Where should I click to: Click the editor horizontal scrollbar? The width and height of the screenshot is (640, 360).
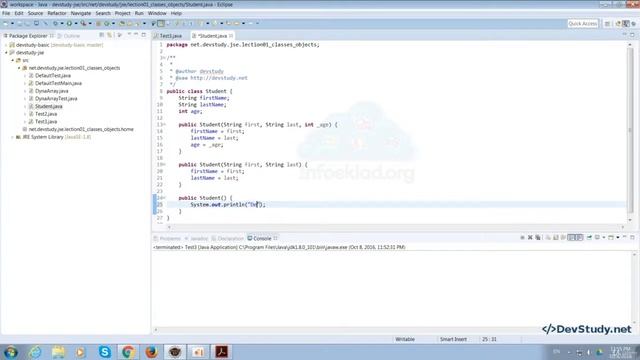click(395, 227)
